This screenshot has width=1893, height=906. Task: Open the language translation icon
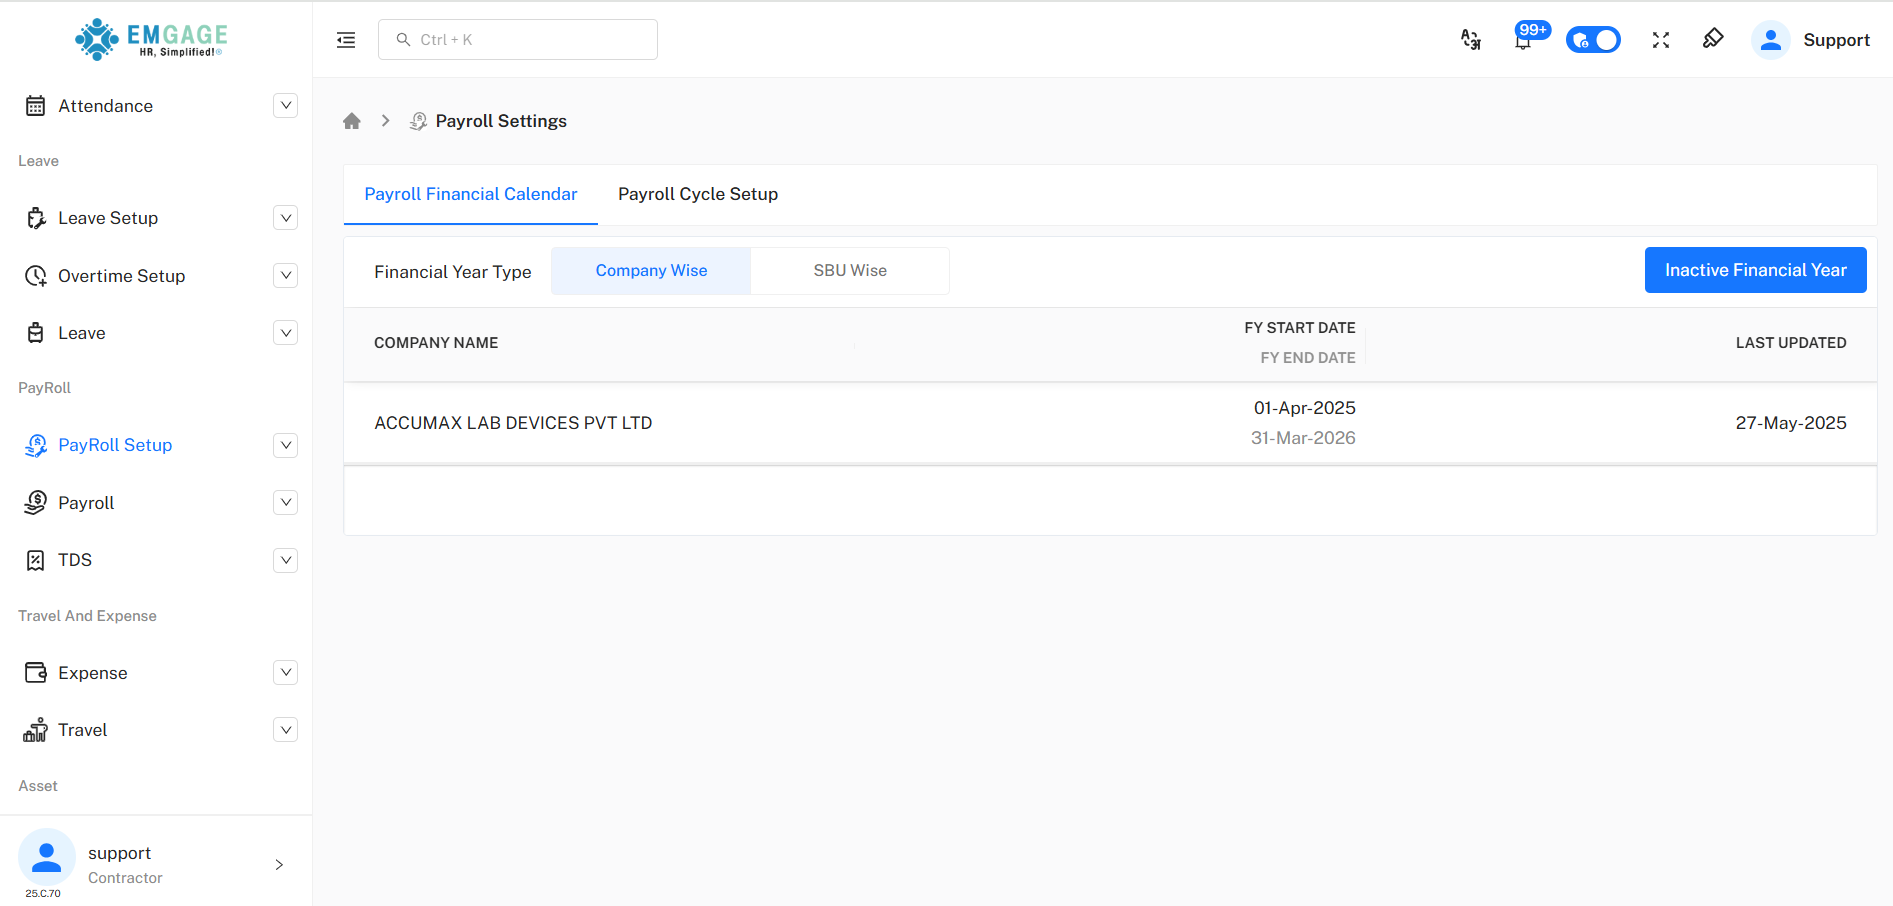(x=1470, y=40)
